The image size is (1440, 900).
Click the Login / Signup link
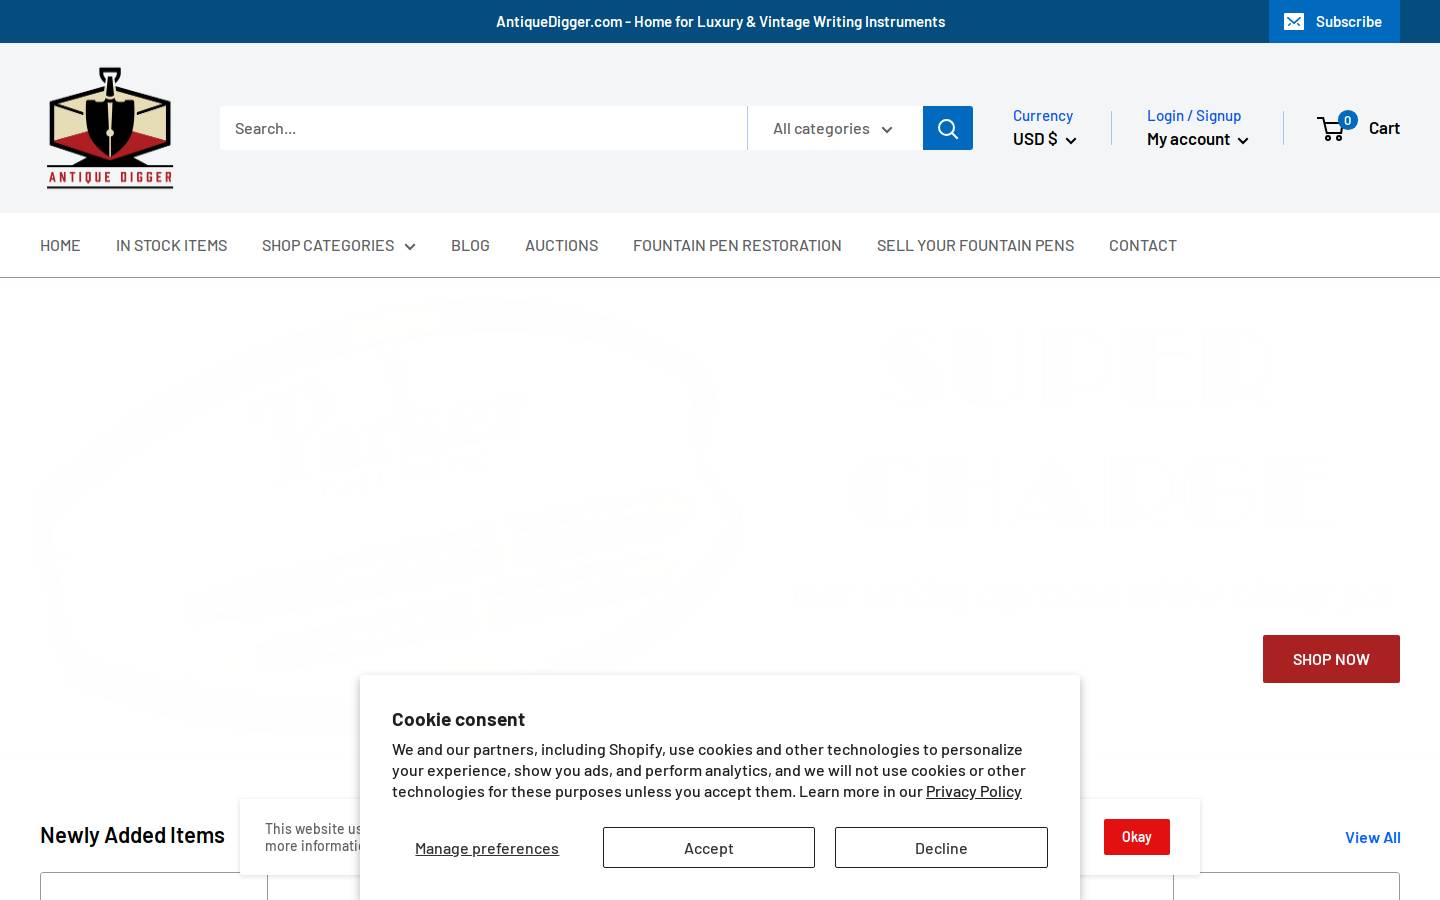(1194, 115)
